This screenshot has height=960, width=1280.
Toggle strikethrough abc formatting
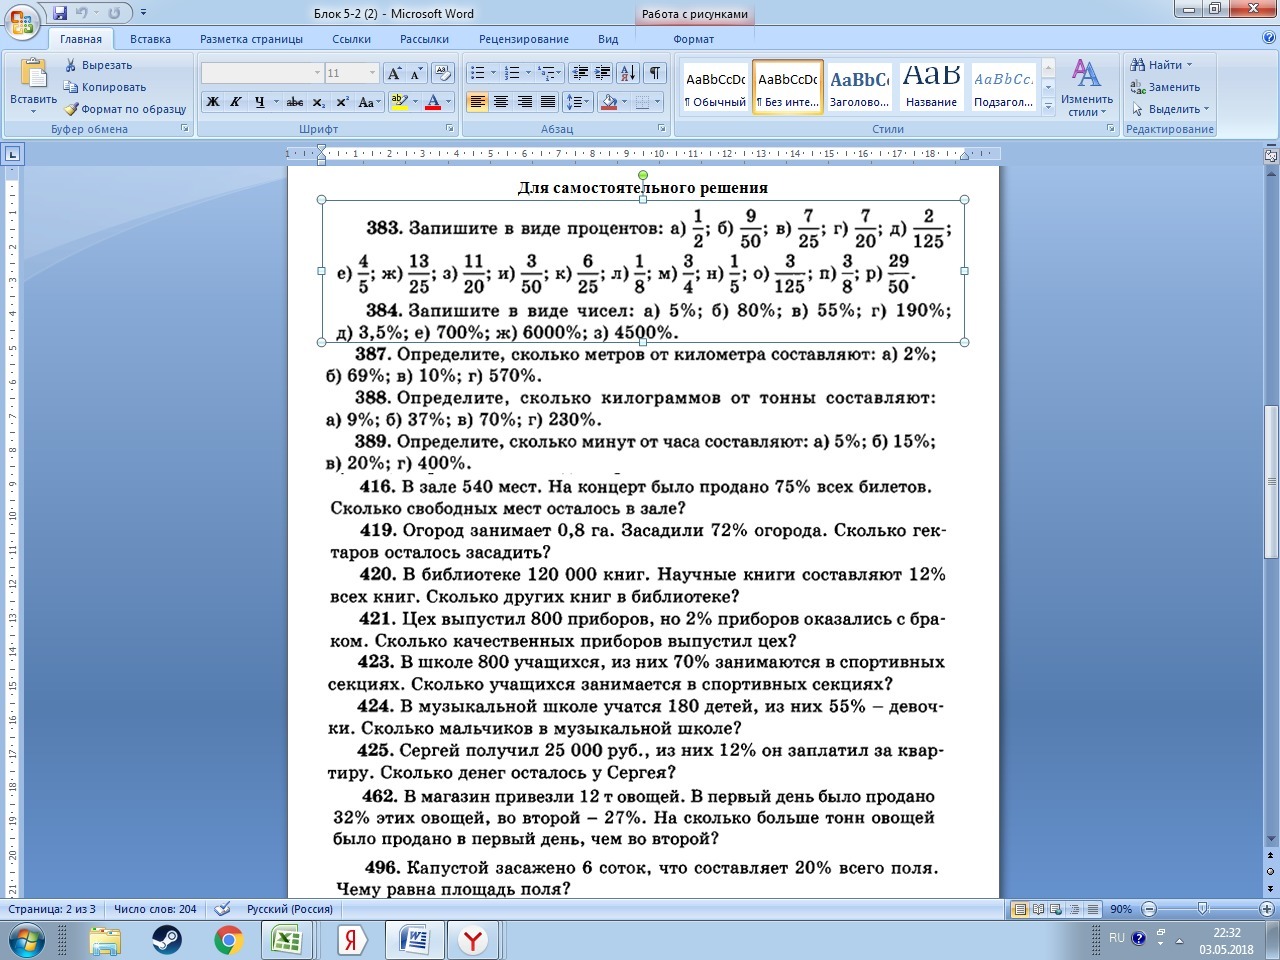tap(295, 102)
